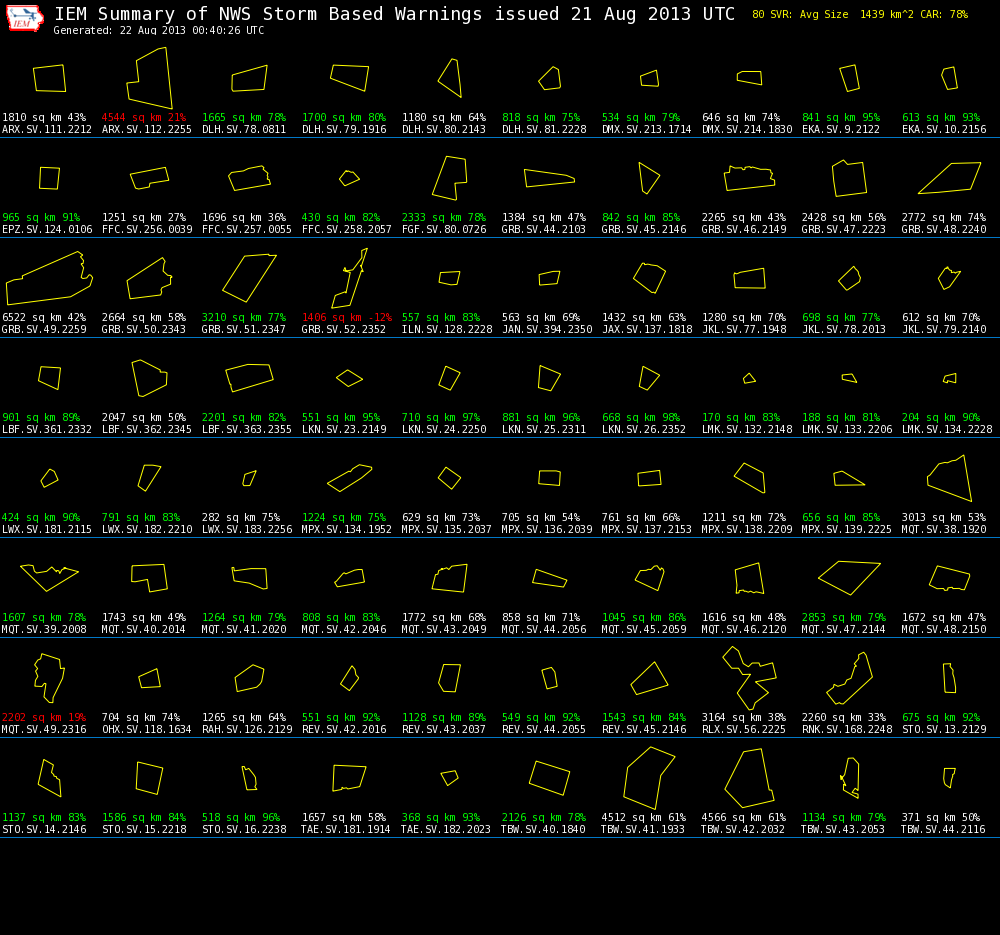The image size is (1000, 935).
Task: Click the STO.SV.14.2146 polygon
Action: point(49,777)
